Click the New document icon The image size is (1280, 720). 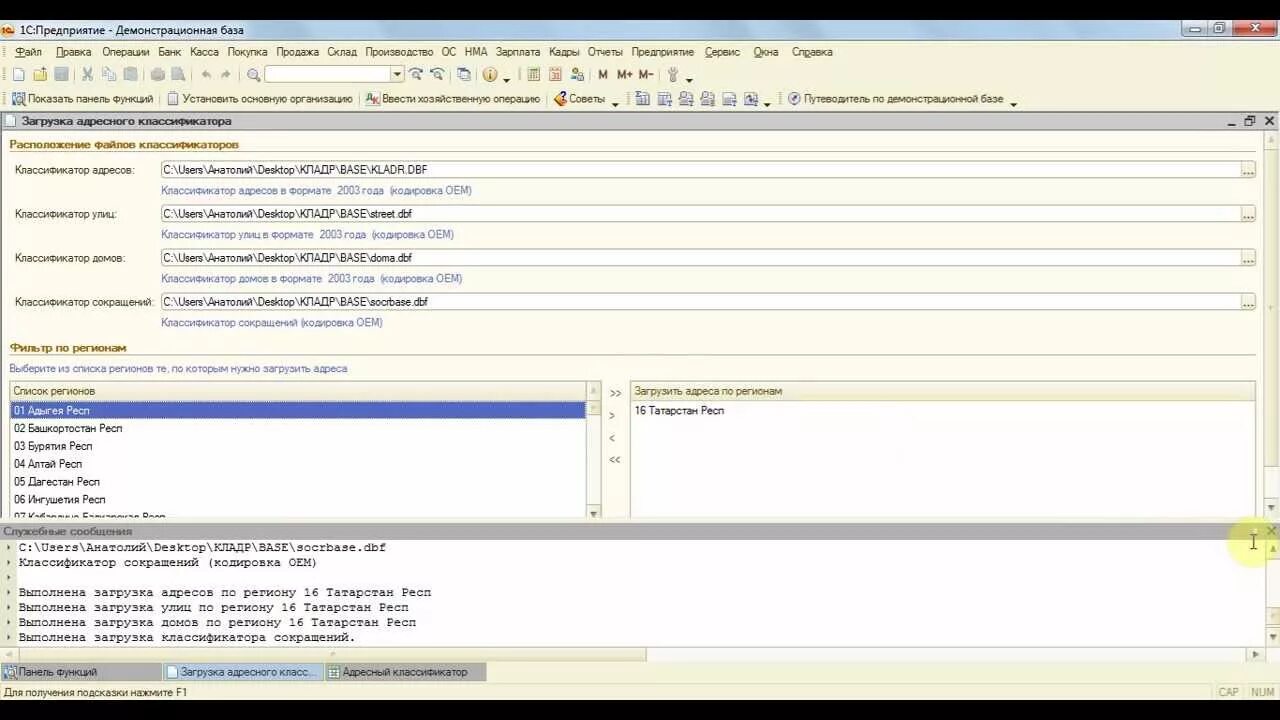[x=19, y=75]
